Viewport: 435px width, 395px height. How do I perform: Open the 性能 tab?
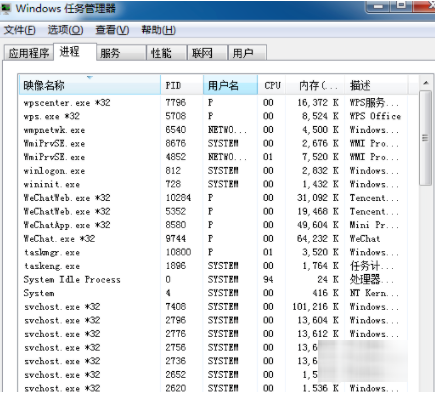point(167,53)
